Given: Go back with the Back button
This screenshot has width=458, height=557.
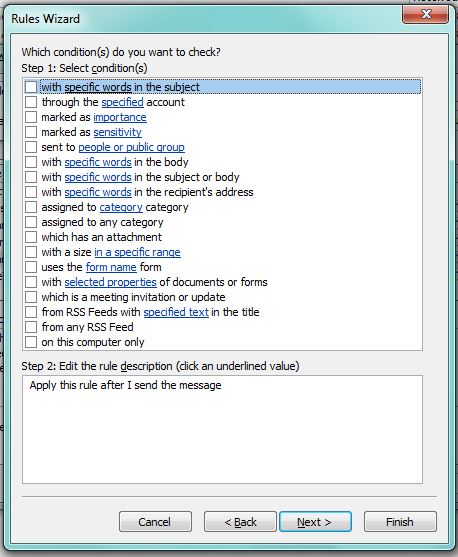Looking at the screenshot, I should coord(240,522).
